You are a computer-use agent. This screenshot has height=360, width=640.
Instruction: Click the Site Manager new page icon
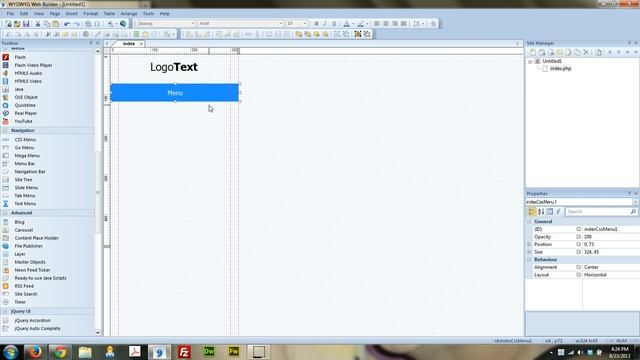(533, 52)
